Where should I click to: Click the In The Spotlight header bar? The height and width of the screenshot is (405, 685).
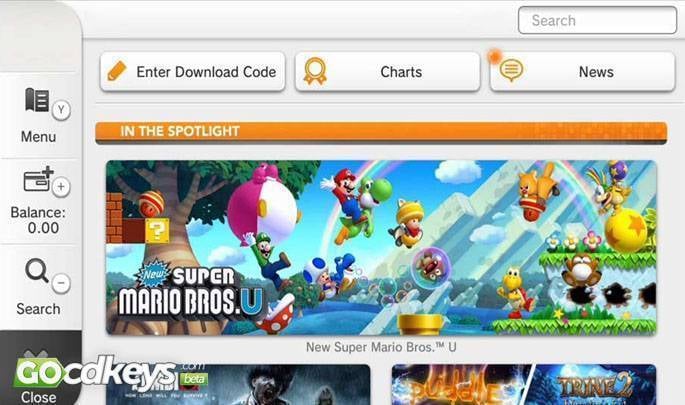click(381, 132)
